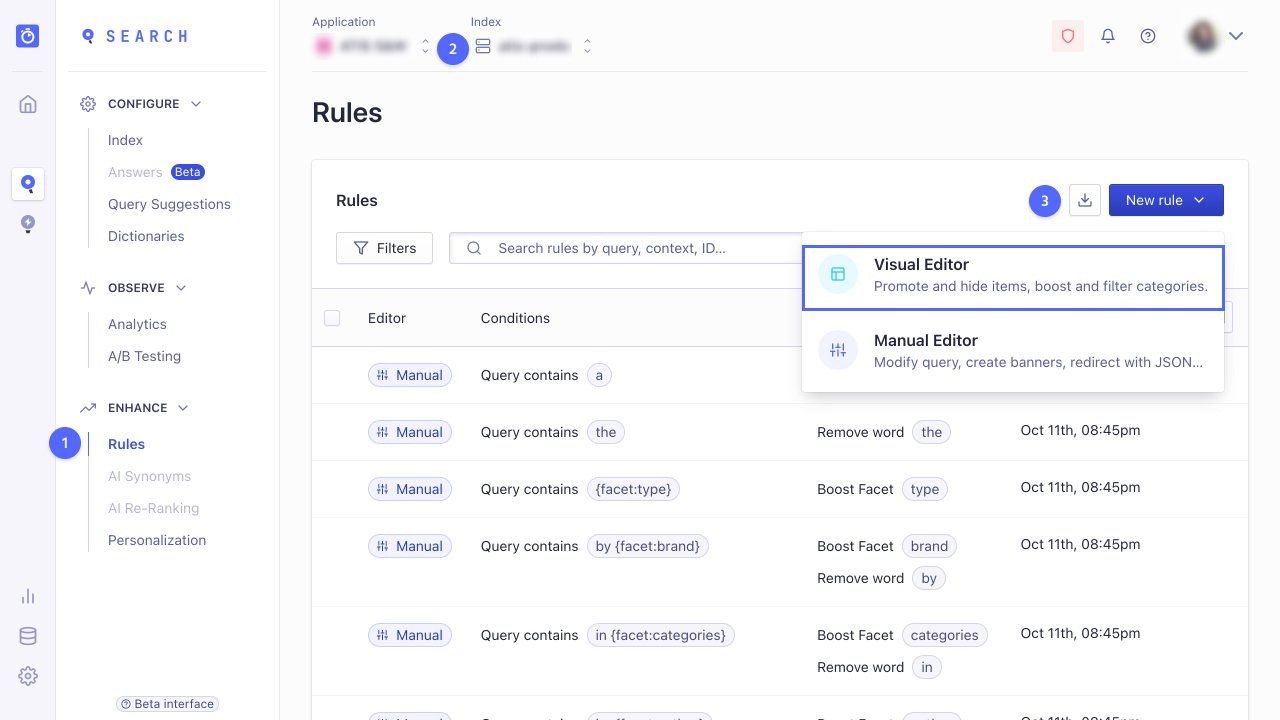
Task: Open the New rule dropdown
Action: tap(1165, 200)
